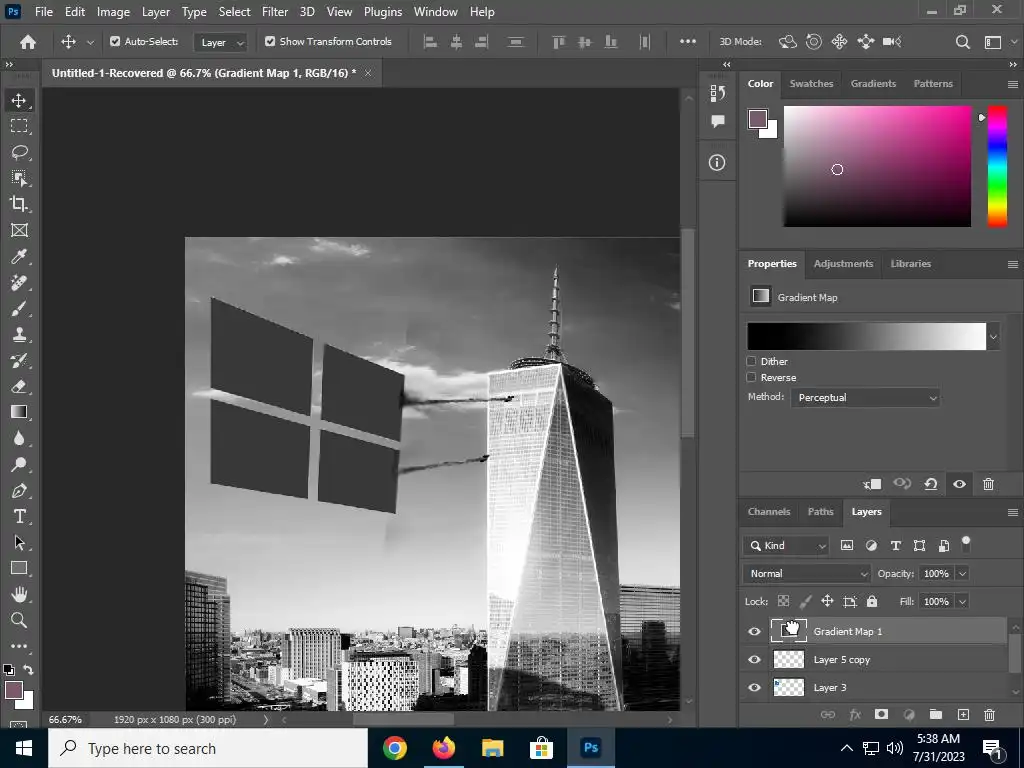Viewport: 1024px width, 768px height.
Task: Expand the tool preset picker arrow
Action: pyautogui.click(x=91, y=42)
